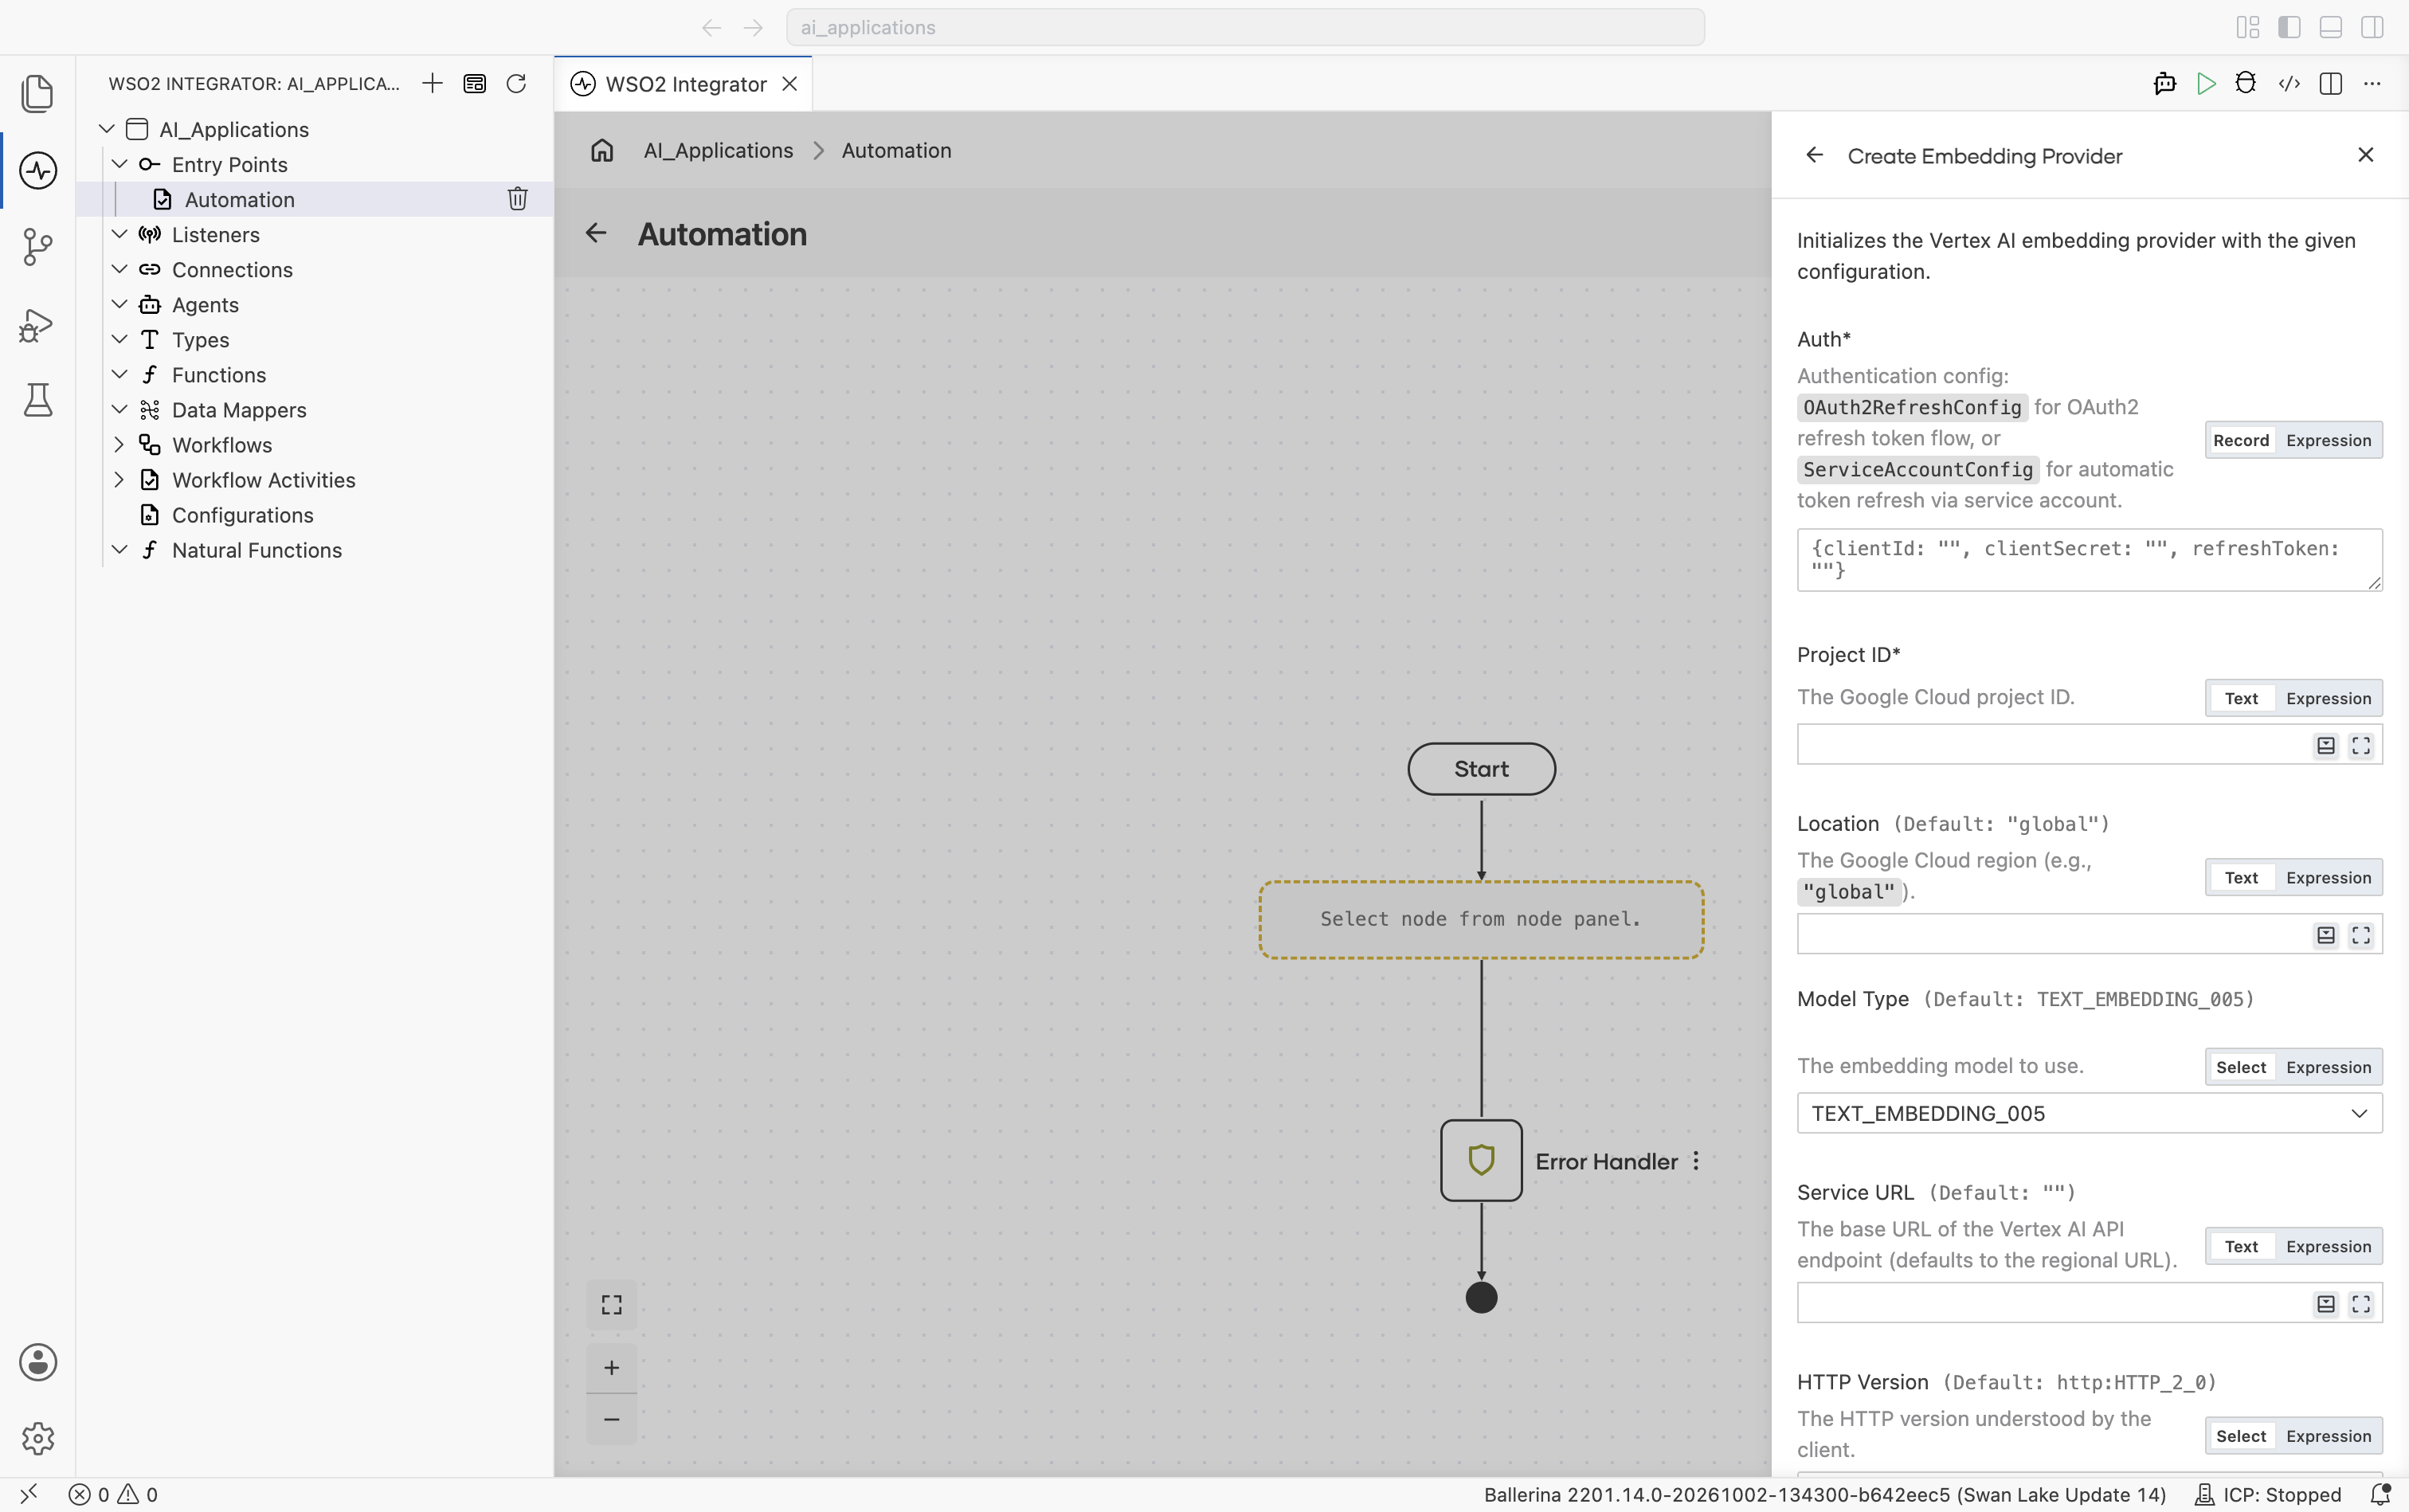Click the Error Handler shield node
Image resolution: width=2409 pixels, height=1512 pixels.
1481,1160
